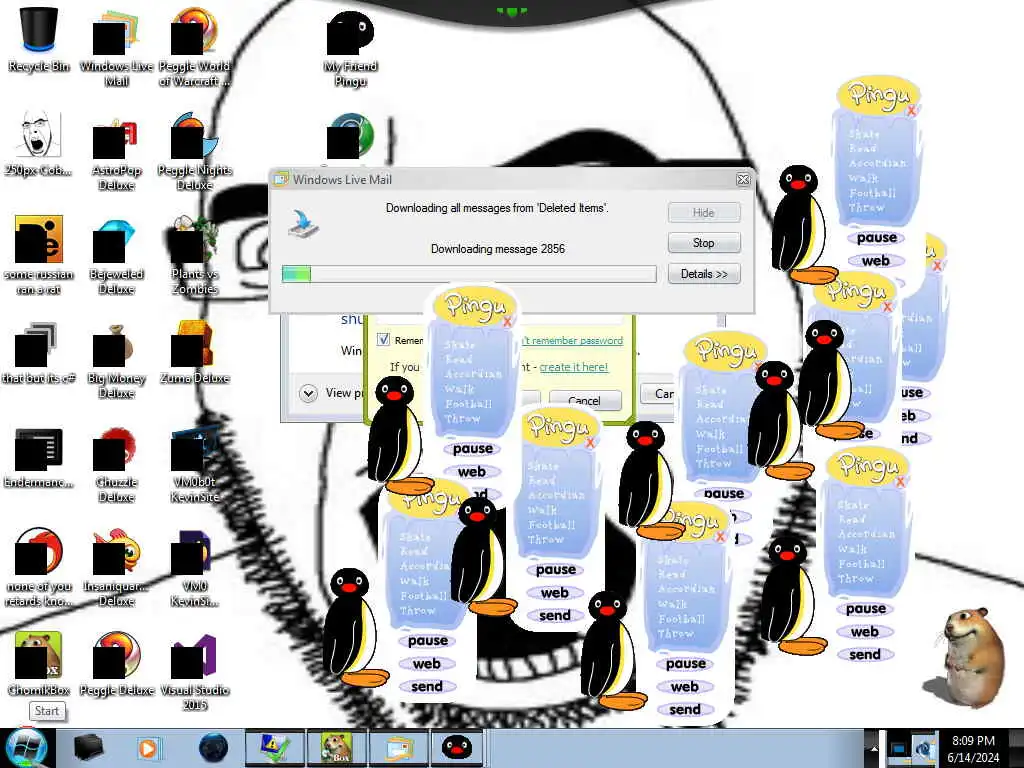This screenshot has width=1024, height=768.
Task: Open the 'remember password' help link
Action: pos(572,340)
